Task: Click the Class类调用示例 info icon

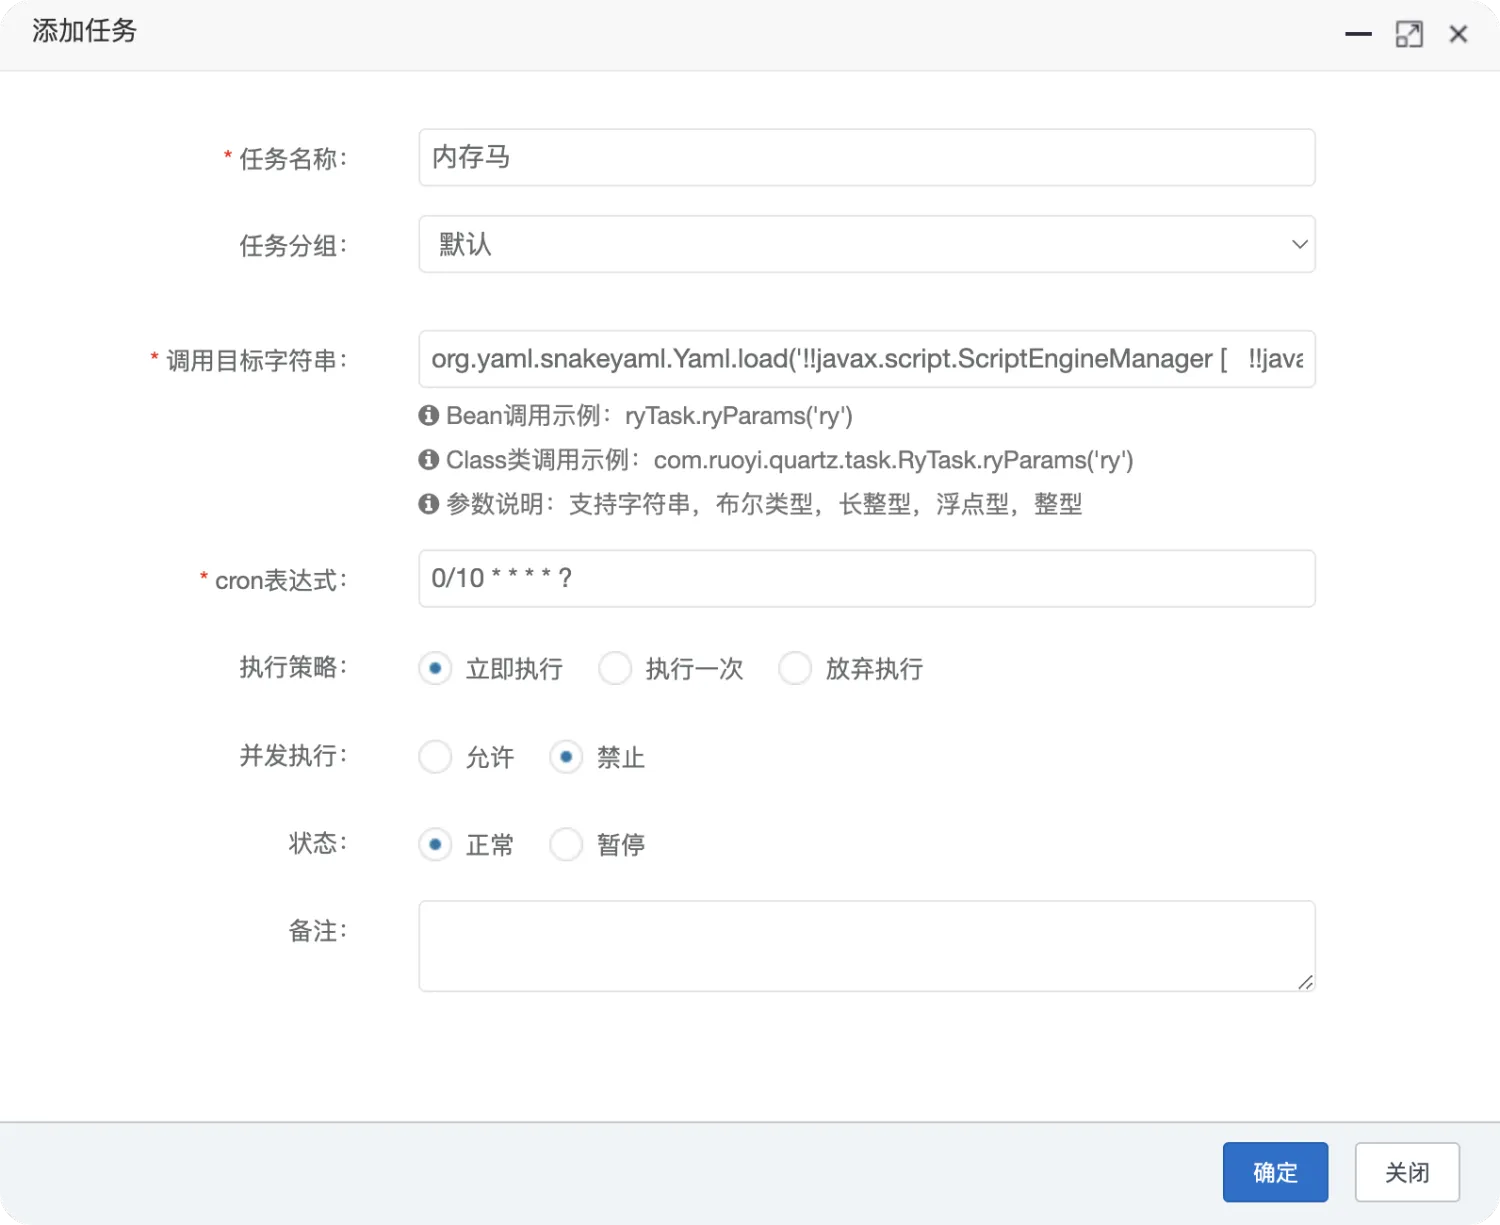Action: [429, 459]
